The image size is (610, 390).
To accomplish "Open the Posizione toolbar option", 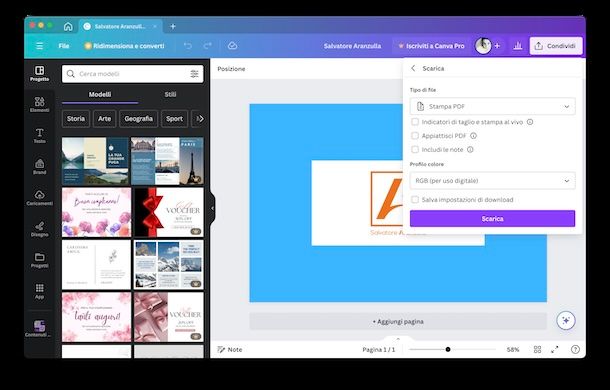I will tap(231, 69).
